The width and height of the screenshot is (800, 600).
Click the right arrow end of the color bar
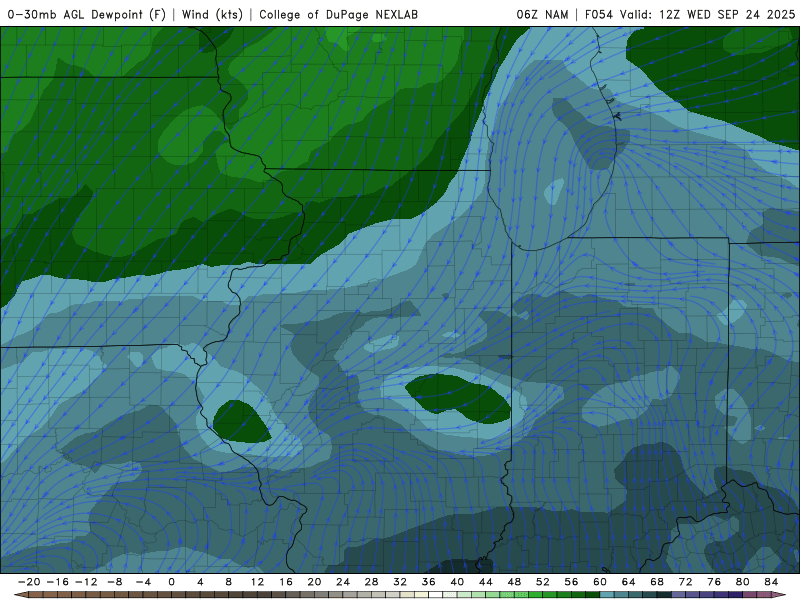pyautogui.click(x=780, y=595)
